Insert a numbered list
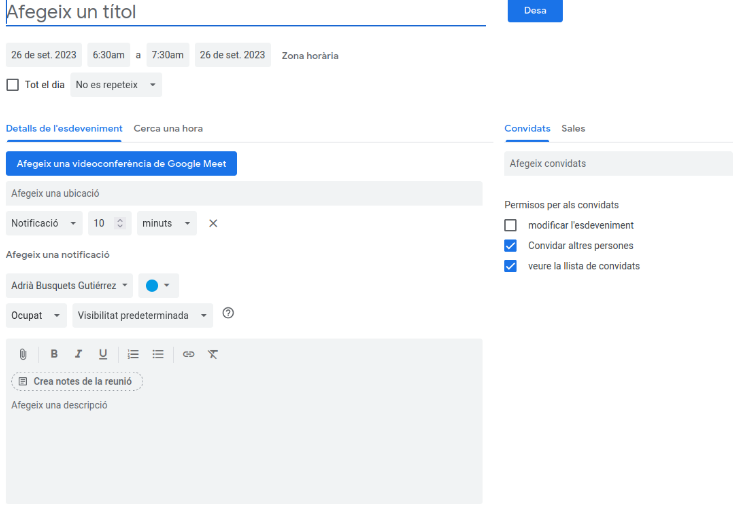This screenshot has height=512, width=749. pos(133,354)
